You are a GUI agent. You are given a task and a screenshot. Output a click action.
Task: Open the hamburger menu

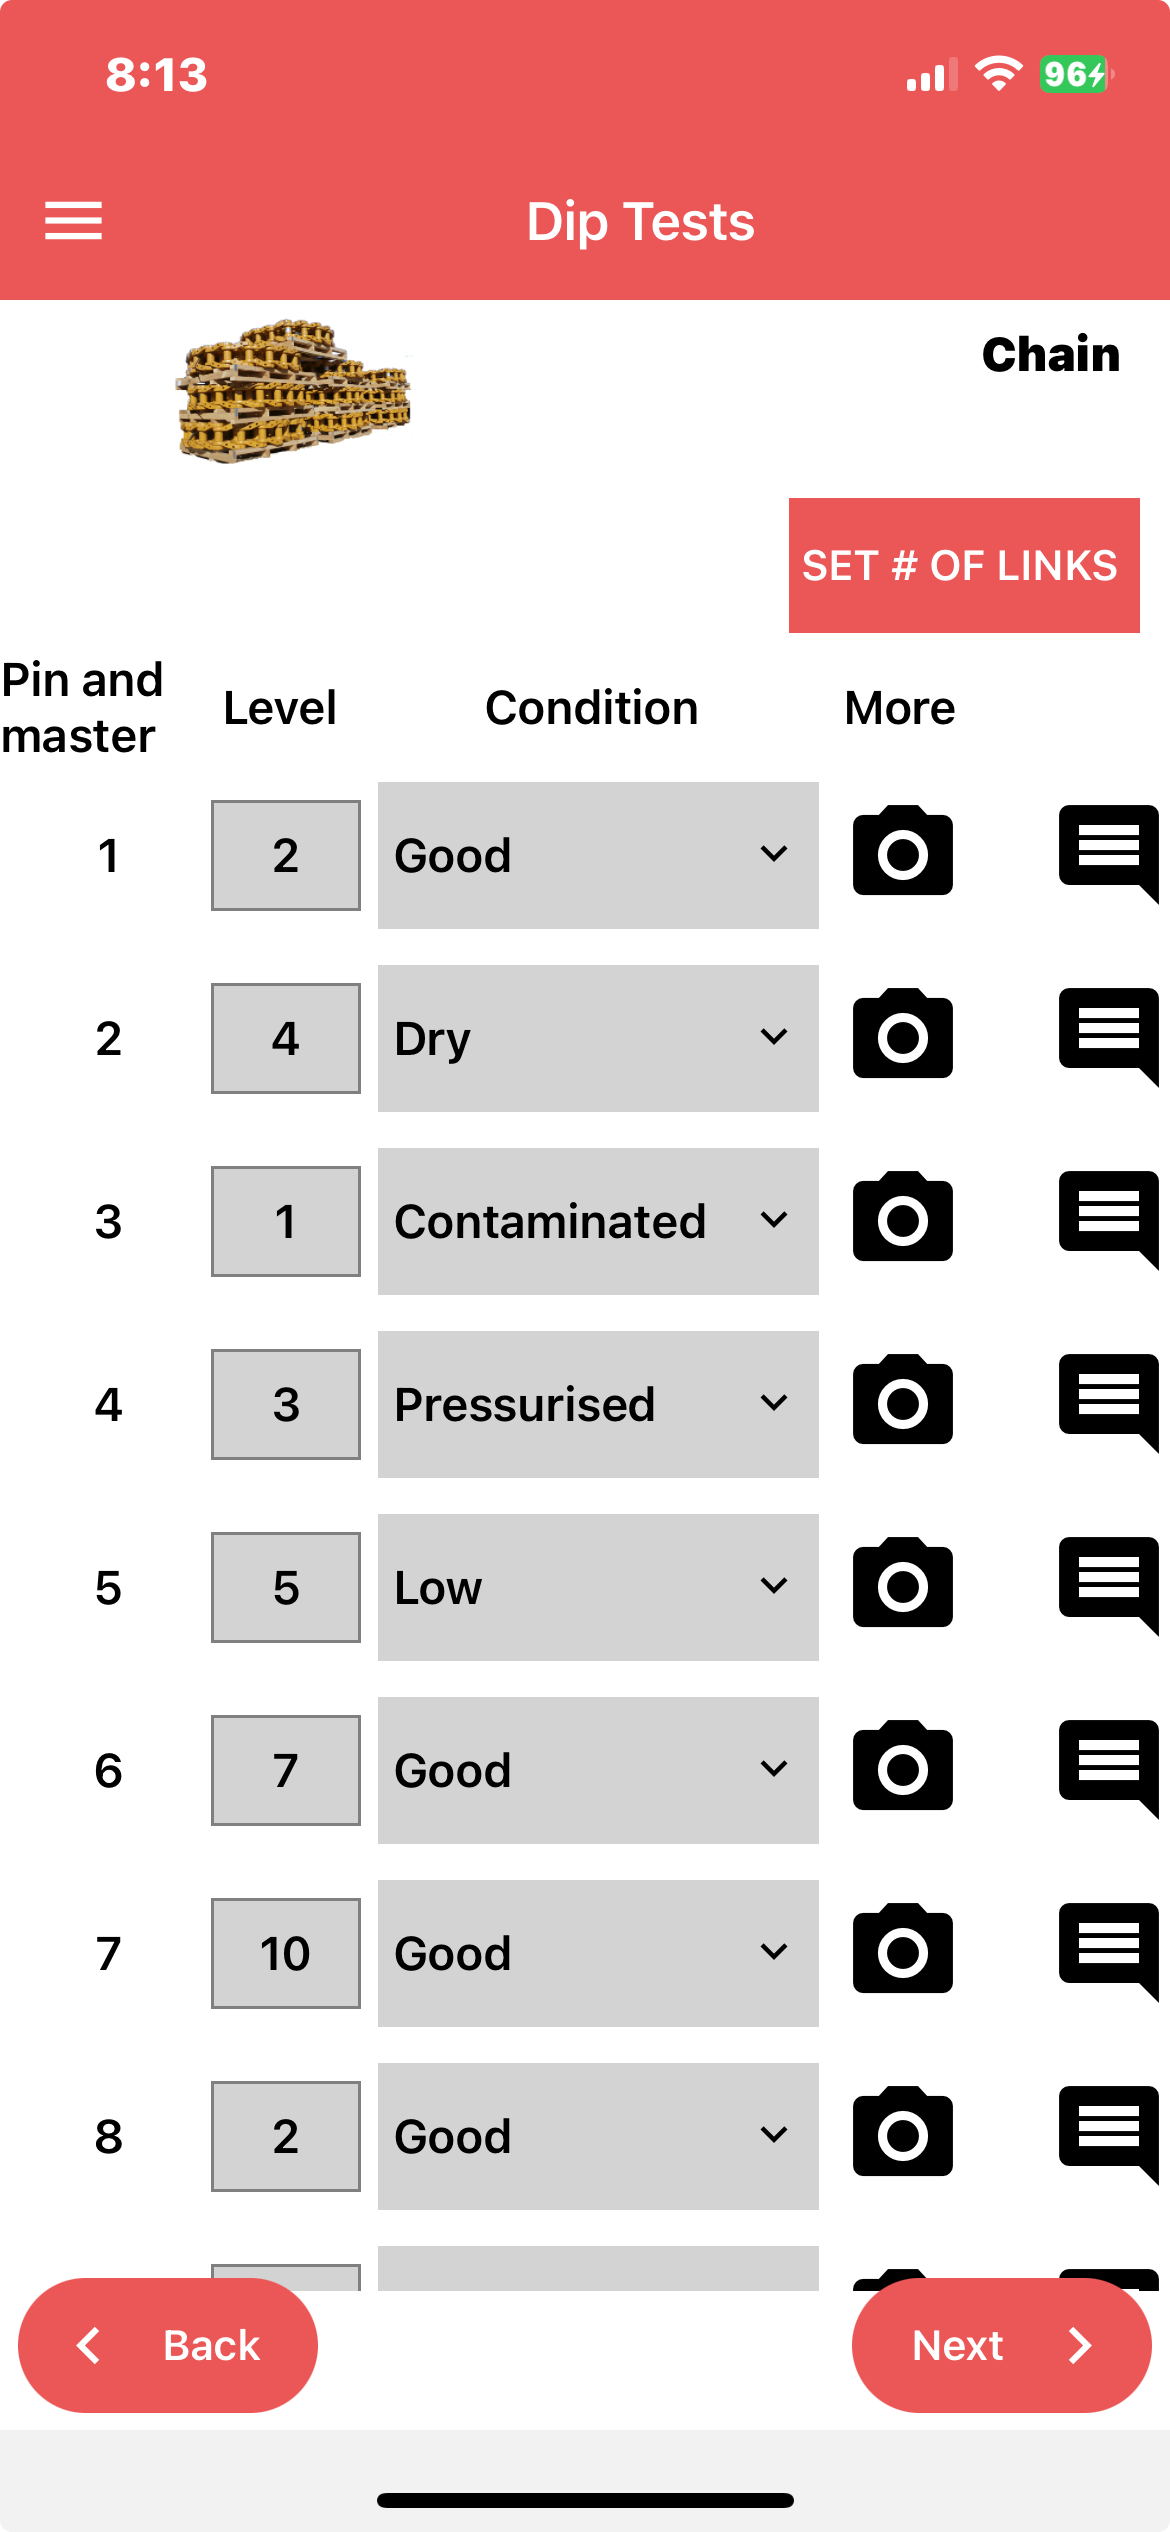click(x=73, y=221)
